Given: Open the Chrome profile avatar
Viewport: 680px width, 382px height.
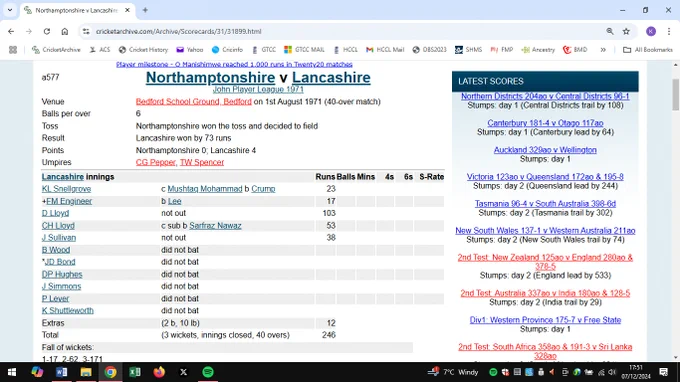Looking at the screenshot, I should pyautogui.click(x=651, y=31).
